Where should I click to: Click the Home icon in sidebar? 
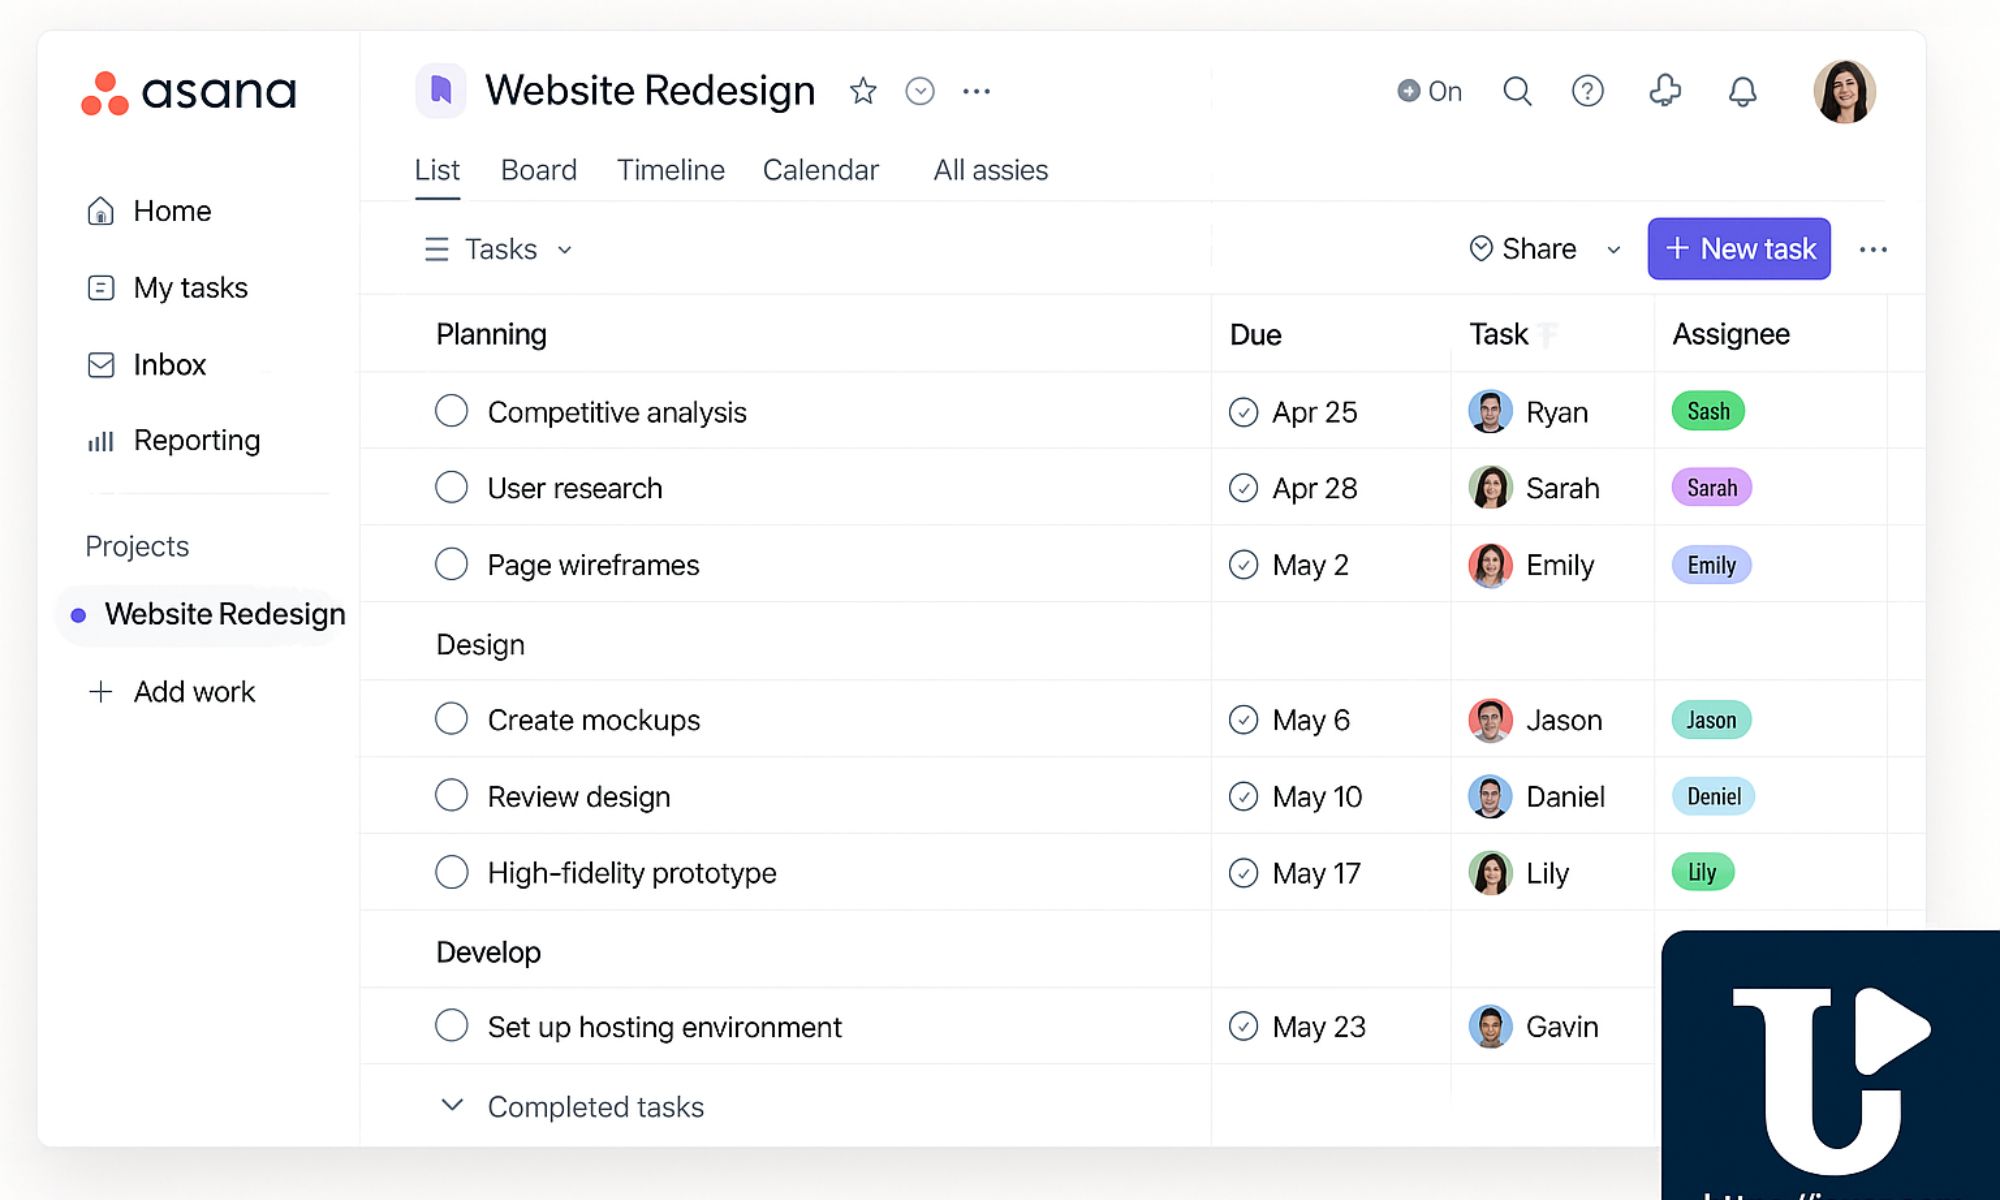pyautogui.click(x=101, y=211)
